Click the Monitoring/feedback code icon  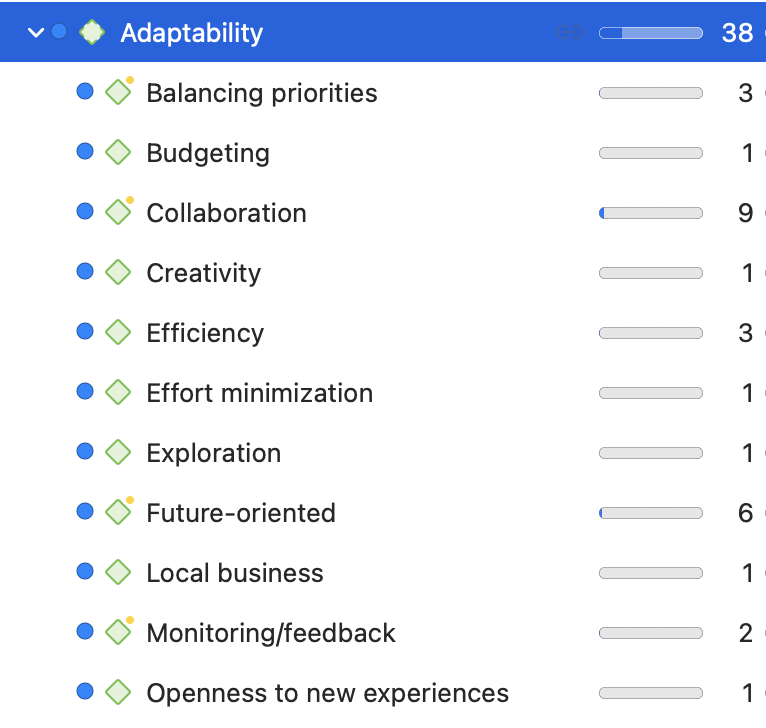click(119, 633)
